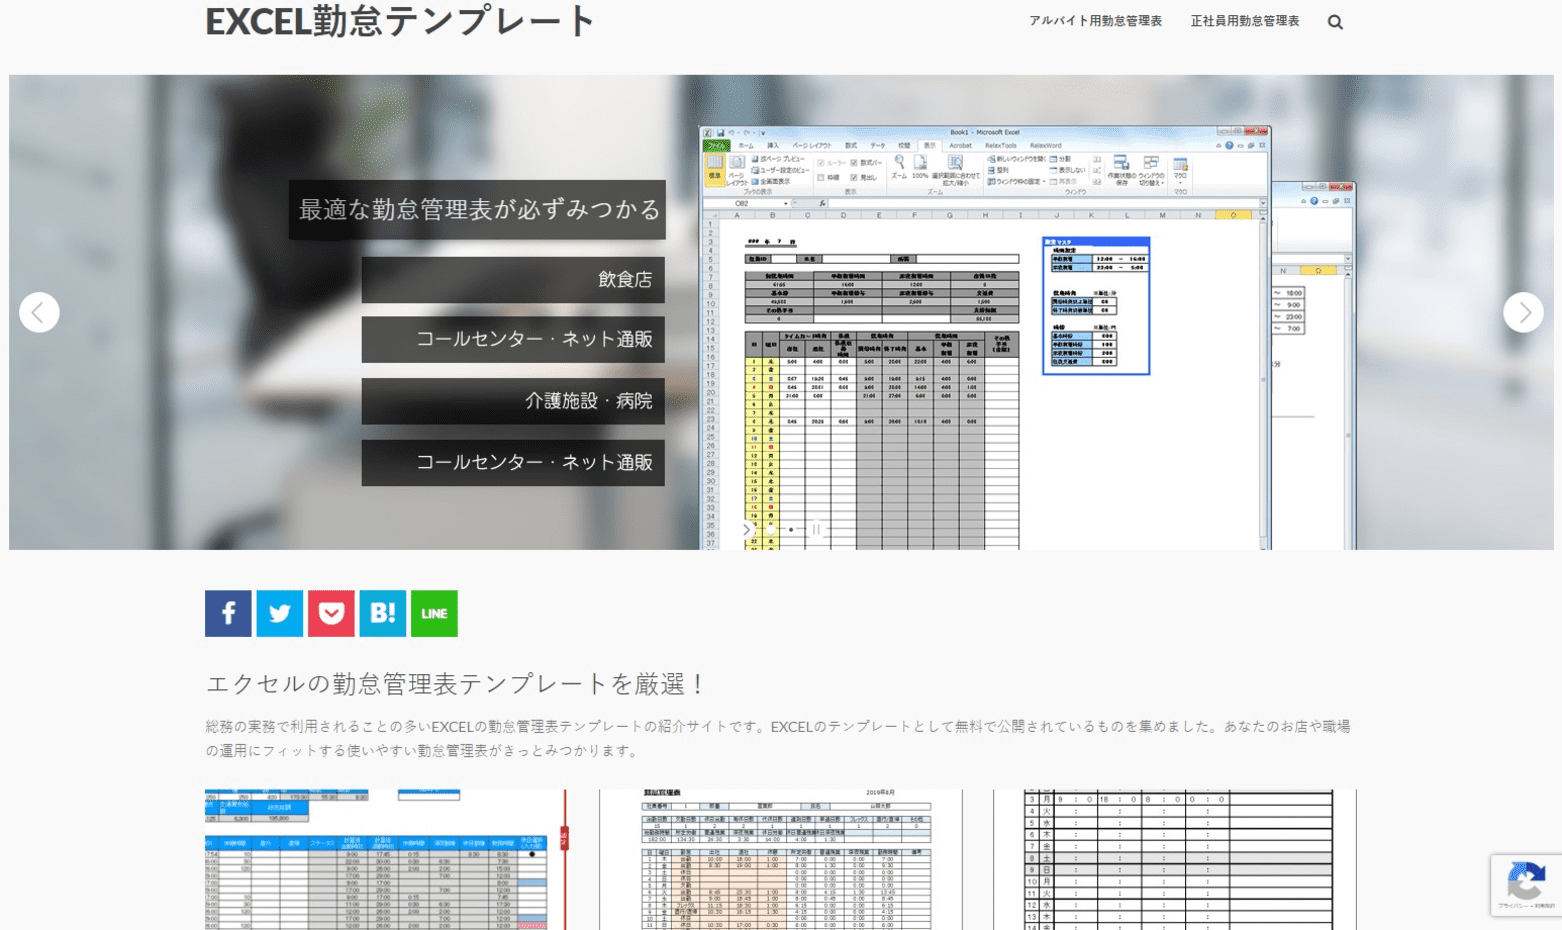This screenshot has height=930, width=1562.
Task: Save the article to Pocket
Action: (332, 613)
